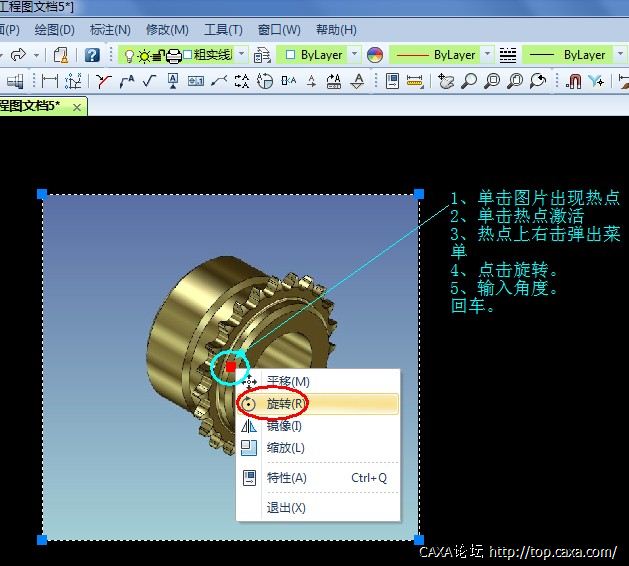Viewport: 629px width, 566px height.
Task: Click the 3D part view icon
Action: pyautogui.click(x=15, y=81)
